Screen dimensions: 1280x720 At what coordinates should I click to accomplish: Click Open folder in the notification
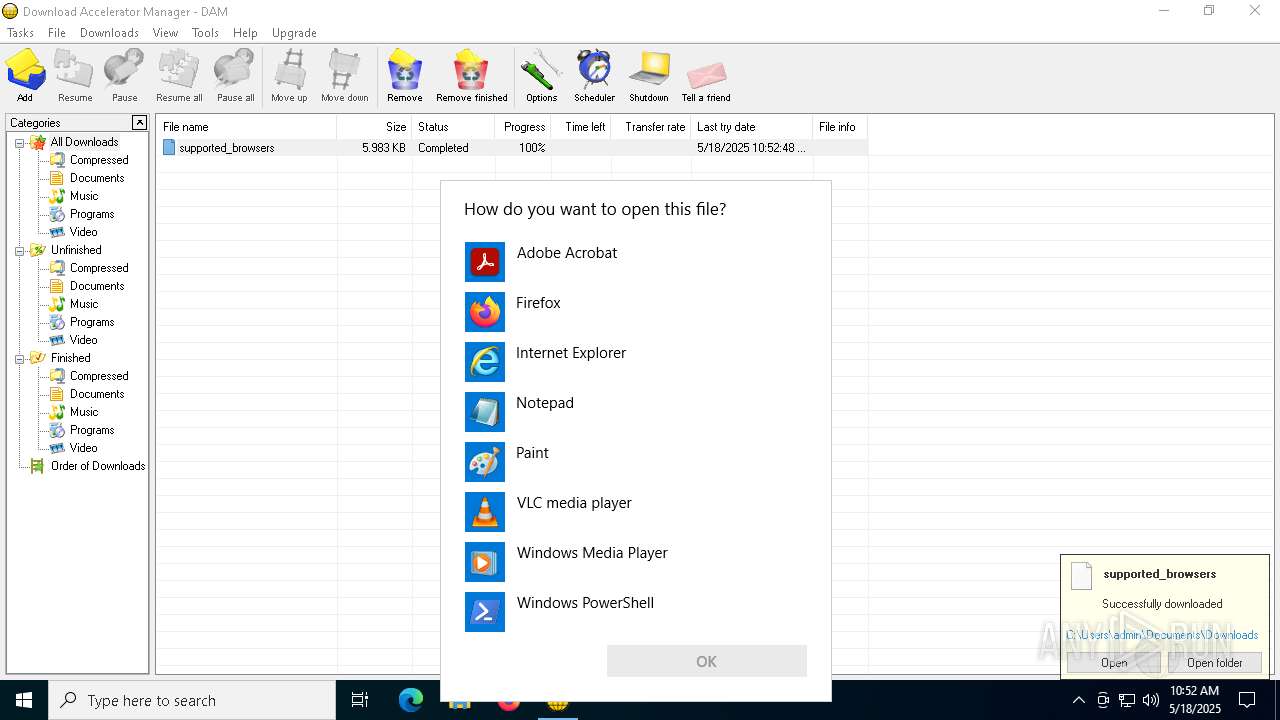[x=1214, y=662]
